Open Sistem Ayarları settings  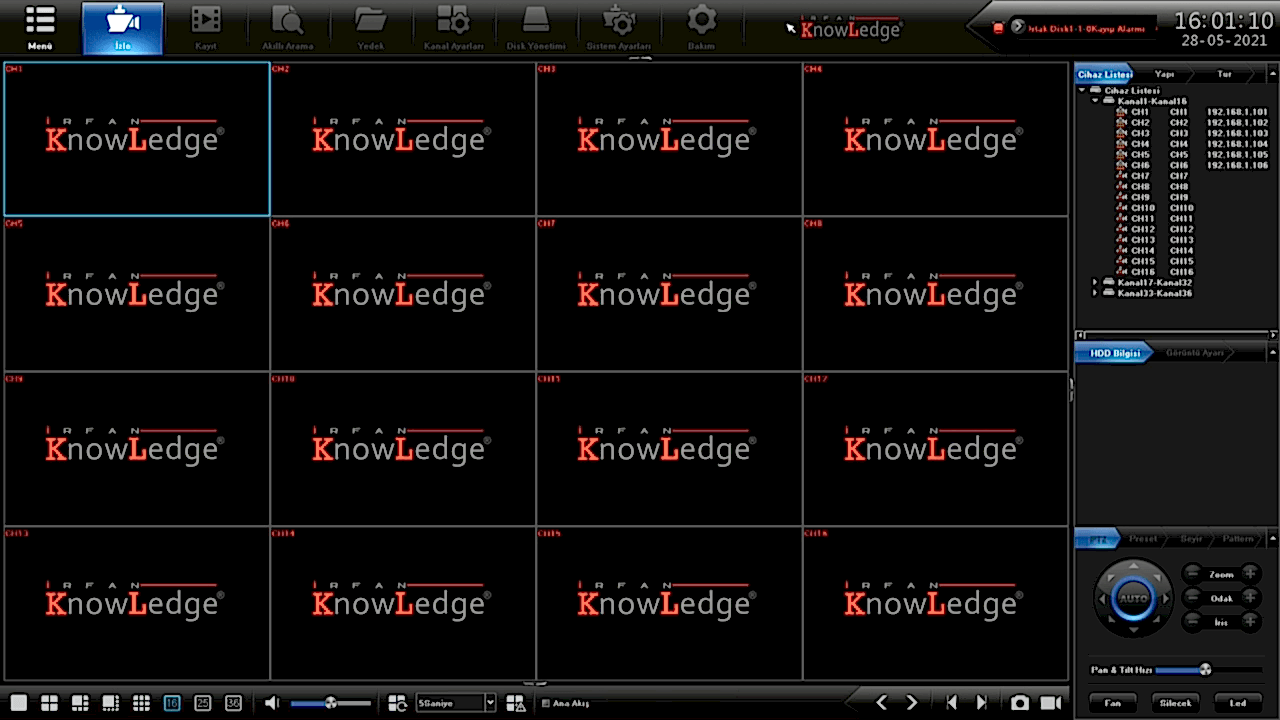619,27
